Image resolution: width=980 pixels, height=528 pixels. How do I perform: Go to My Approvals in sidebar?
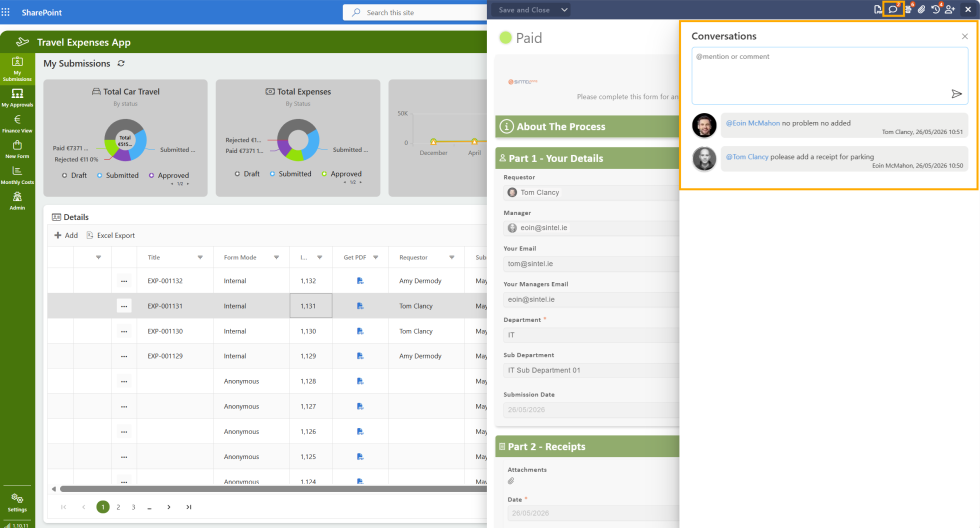tap(17, 97)
